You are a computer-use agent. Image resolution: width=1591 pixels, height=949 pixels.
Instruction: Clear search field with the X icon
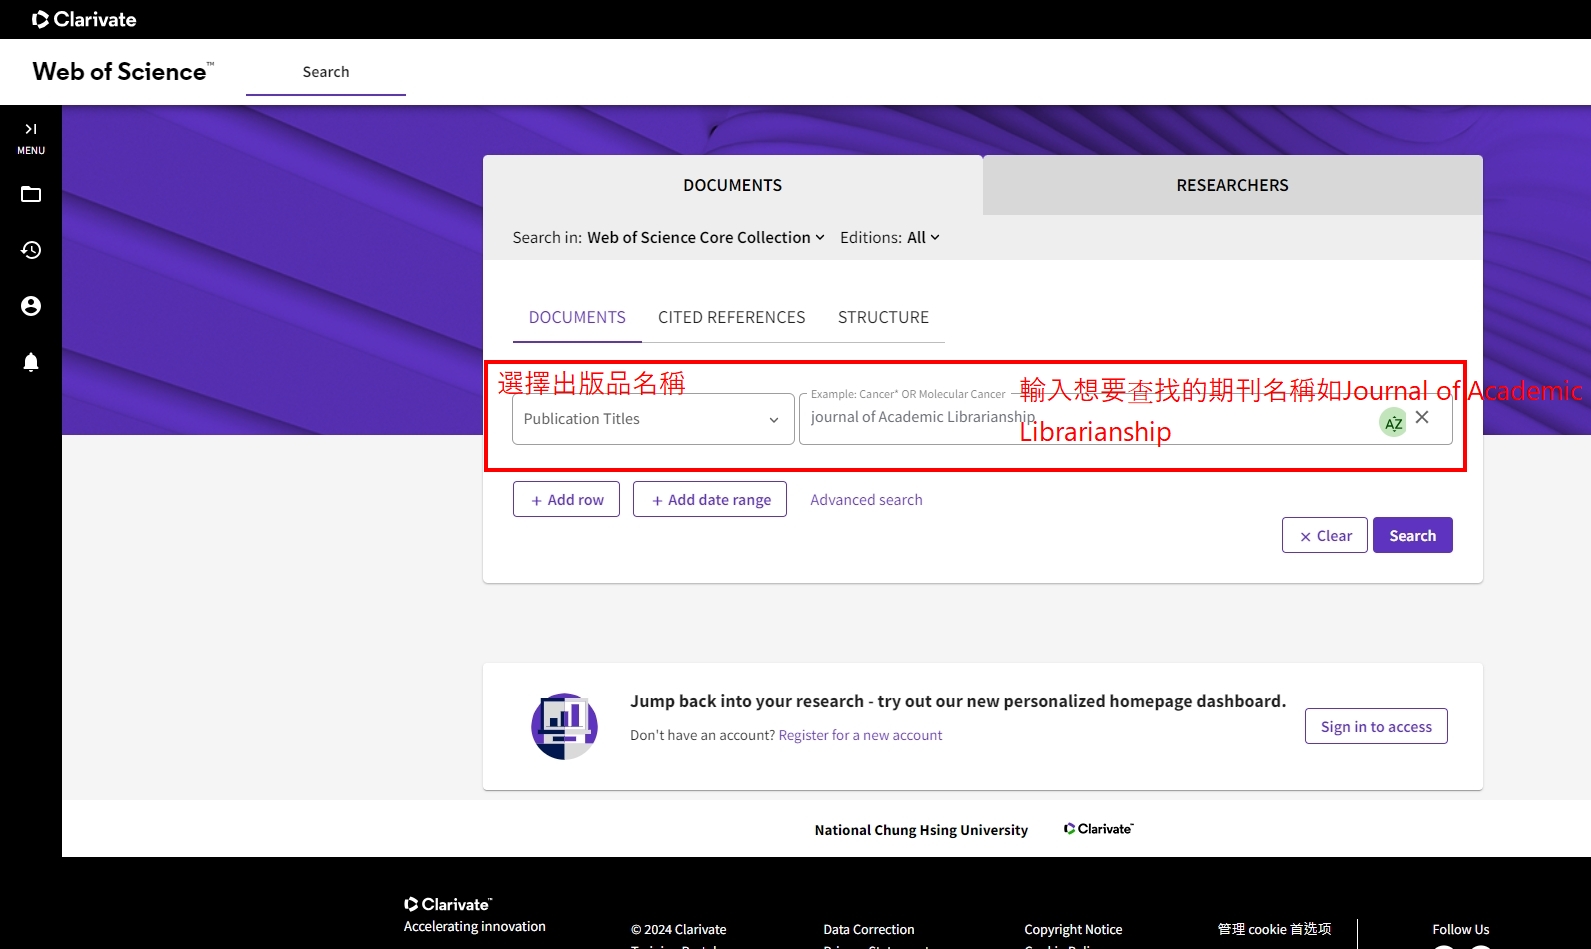pyautogui.click(x=1422, y=417)
